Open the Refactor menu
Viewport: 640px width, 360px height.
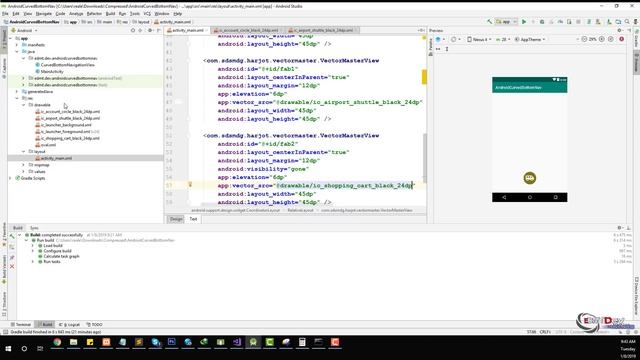[x=94, y=13]
